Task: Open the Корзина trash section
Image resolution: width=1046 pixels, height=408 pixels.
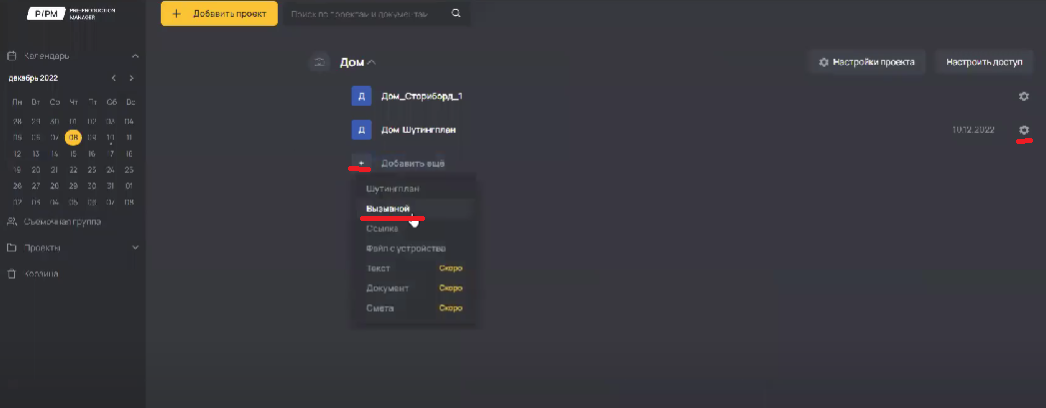Action: 41,273
